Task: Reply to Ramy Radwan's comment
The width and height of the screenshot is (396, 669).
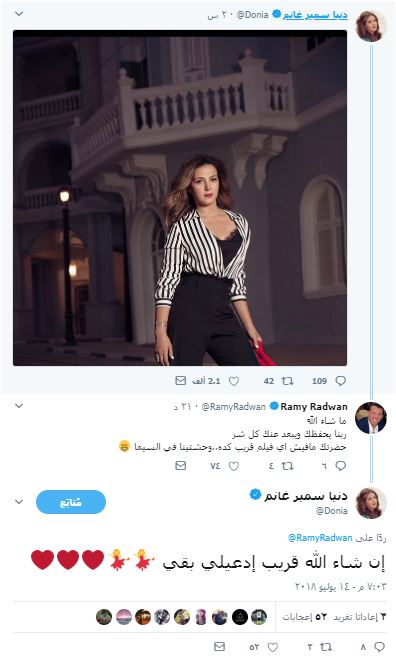Action: (340, 465)
